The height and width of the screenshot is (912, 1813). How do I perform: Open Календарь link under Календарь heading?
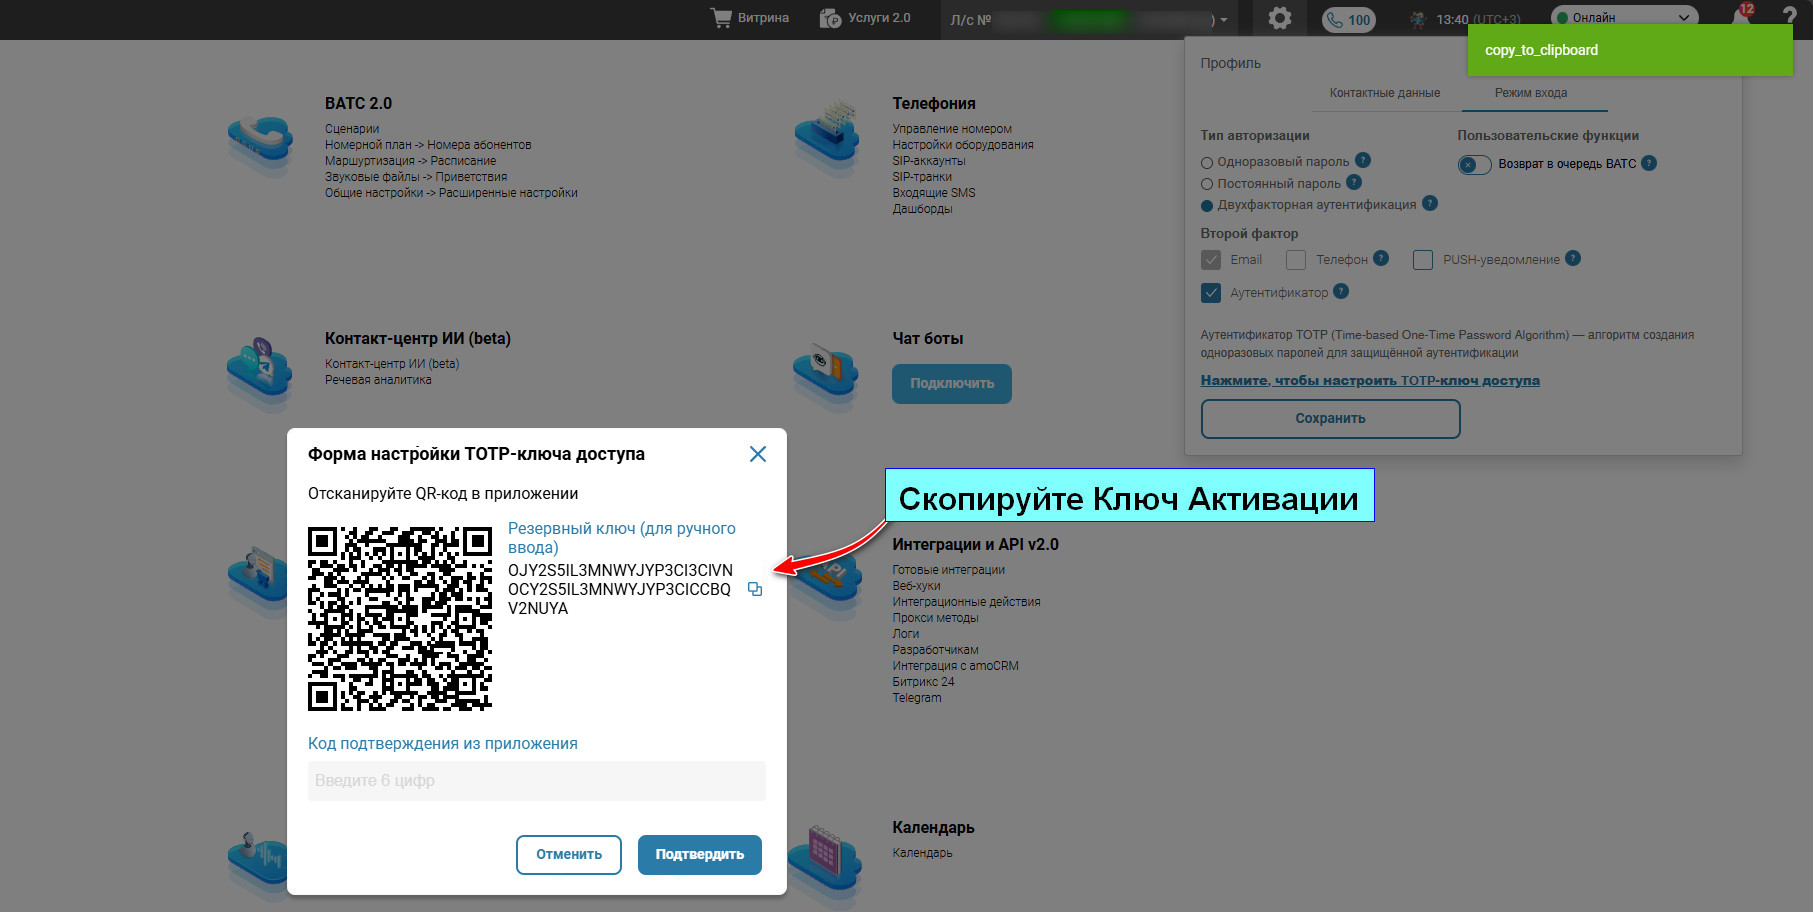(922, 853)
